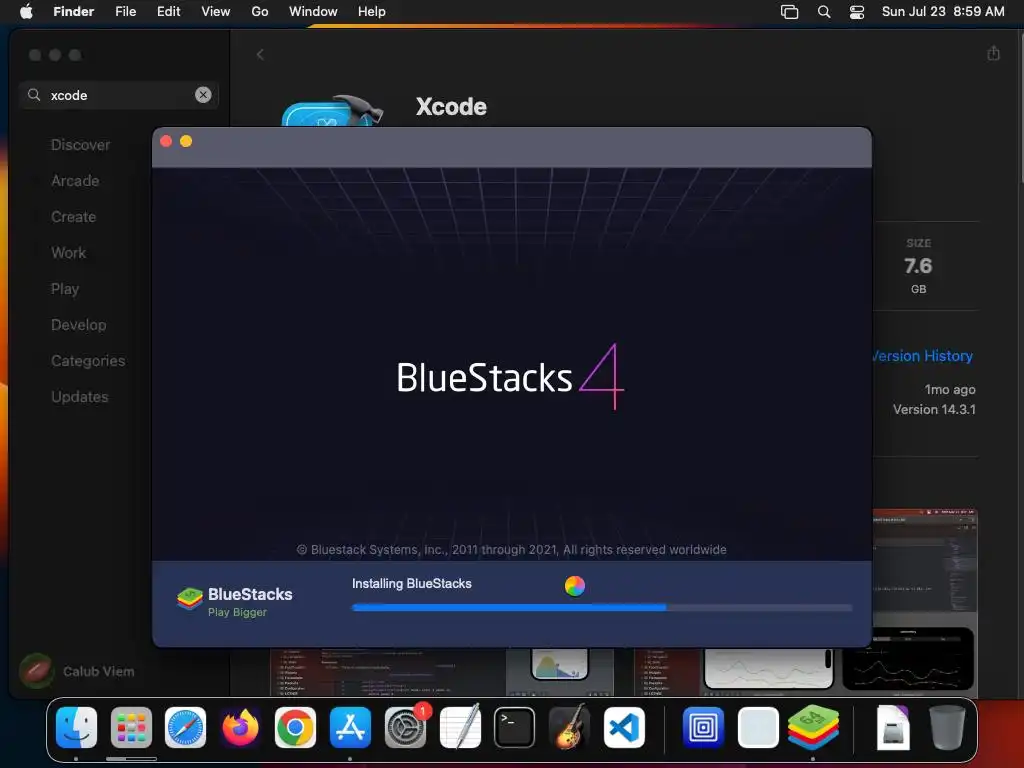Open Google Chrome in the dock

[x=295, y=728]
